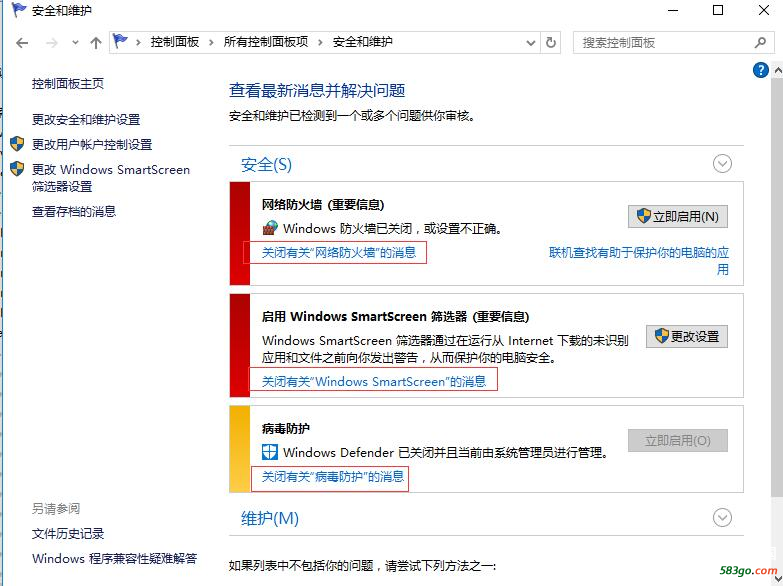Click scrollbar down arrow

click(778, 579)
